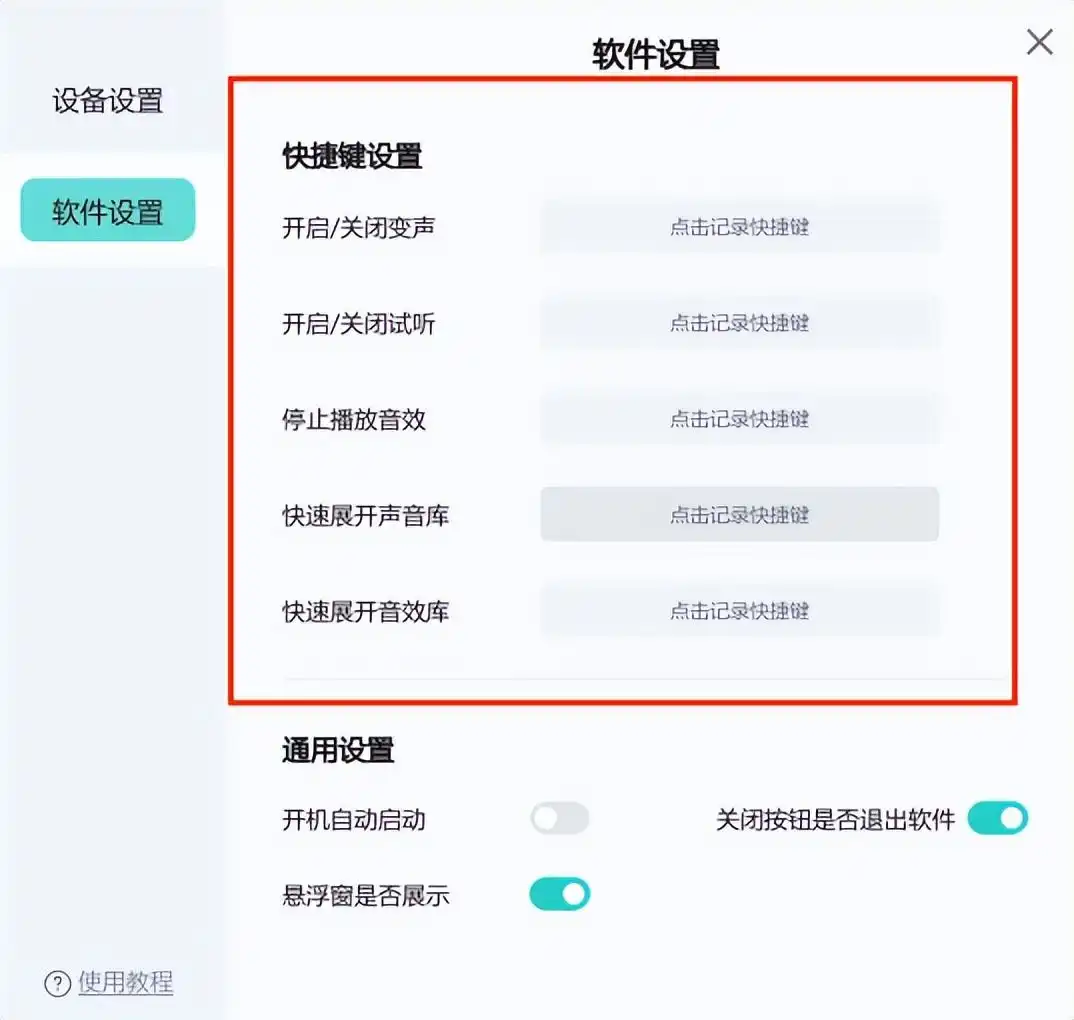Click the 停止播放音效 label text
Viewport: 1074px width, 1020px height.
coord(353,419)
